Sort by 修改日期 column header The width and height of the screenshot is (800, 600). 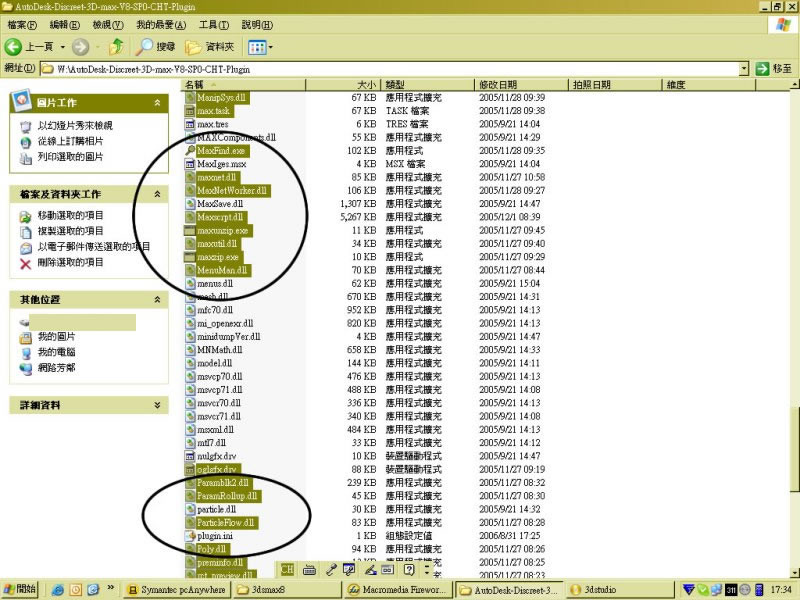coord(521,85)
